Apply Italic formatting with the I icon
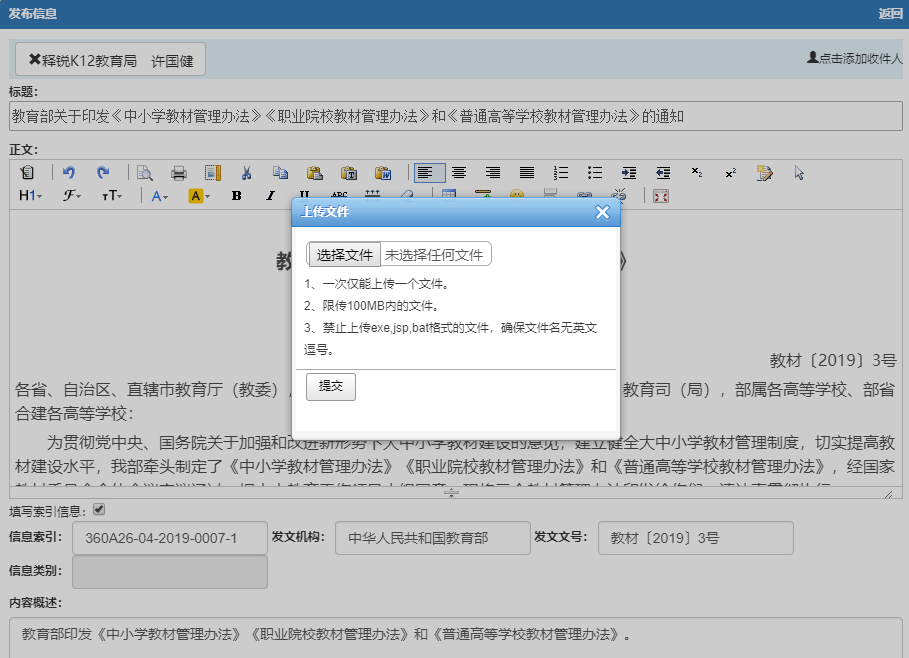This screenshot has width=909, height=658. [268, 195]
